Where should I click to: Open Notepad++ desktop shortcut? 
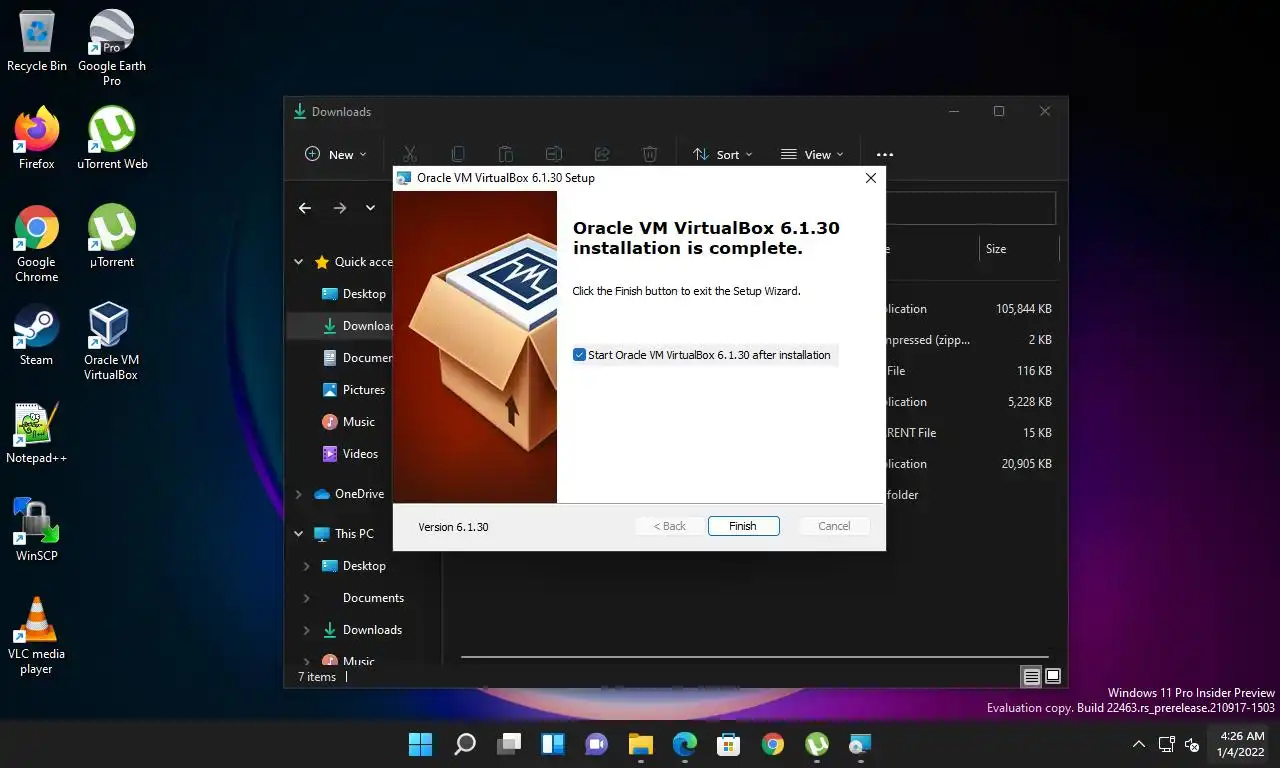[37, 433]
